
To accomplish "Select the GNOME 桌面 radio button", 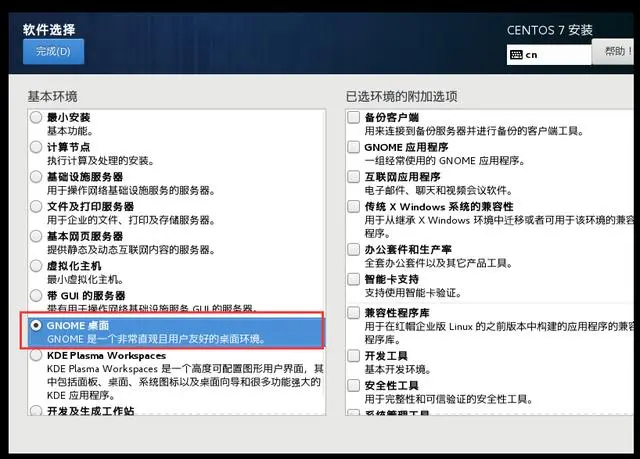I will click(x=36, y=325).
